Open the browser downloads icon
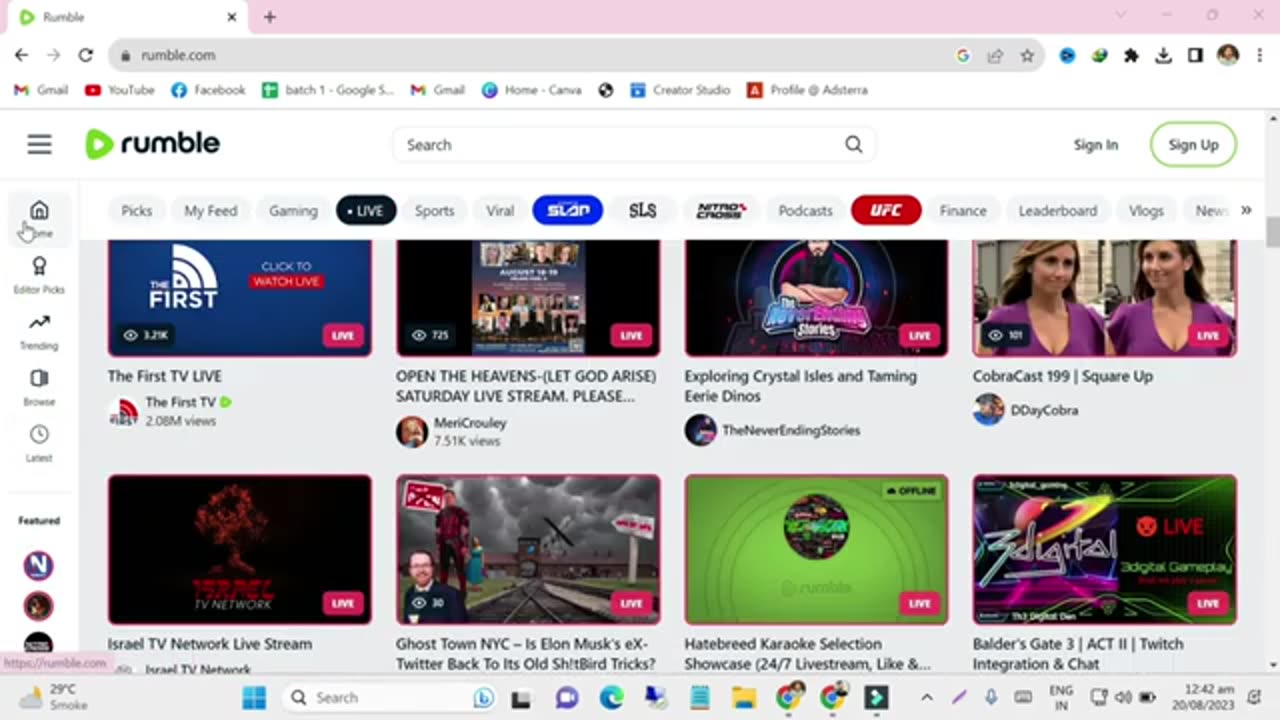1280x720 pixels. coord(1163,56)
